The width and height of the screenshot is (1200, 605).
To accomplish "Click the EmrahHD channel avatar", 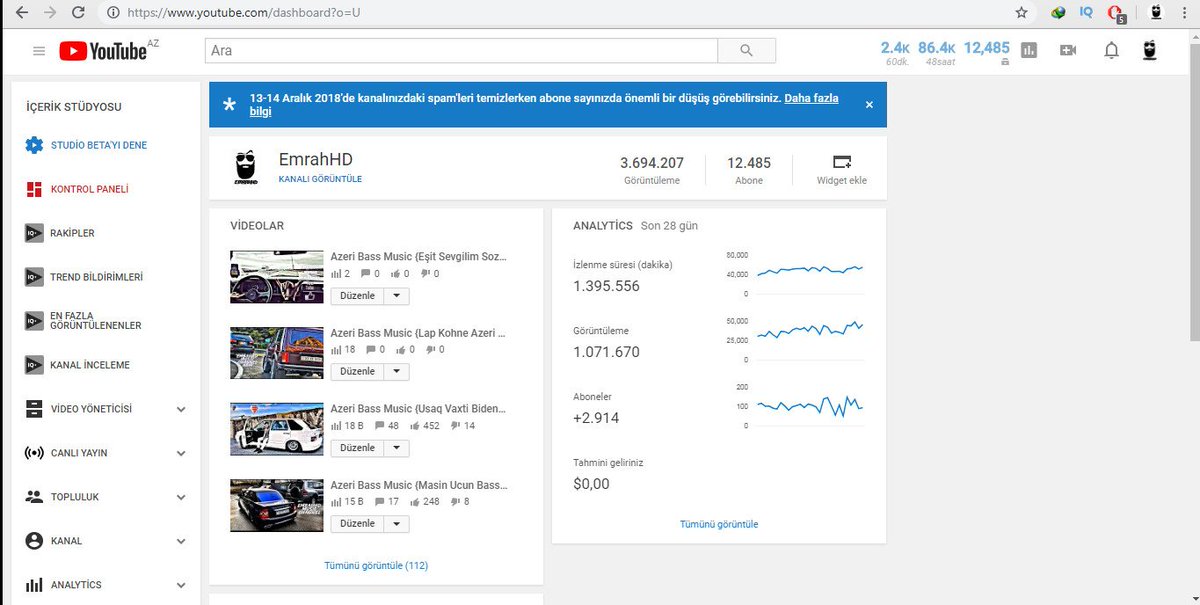I will click(245, 168).
